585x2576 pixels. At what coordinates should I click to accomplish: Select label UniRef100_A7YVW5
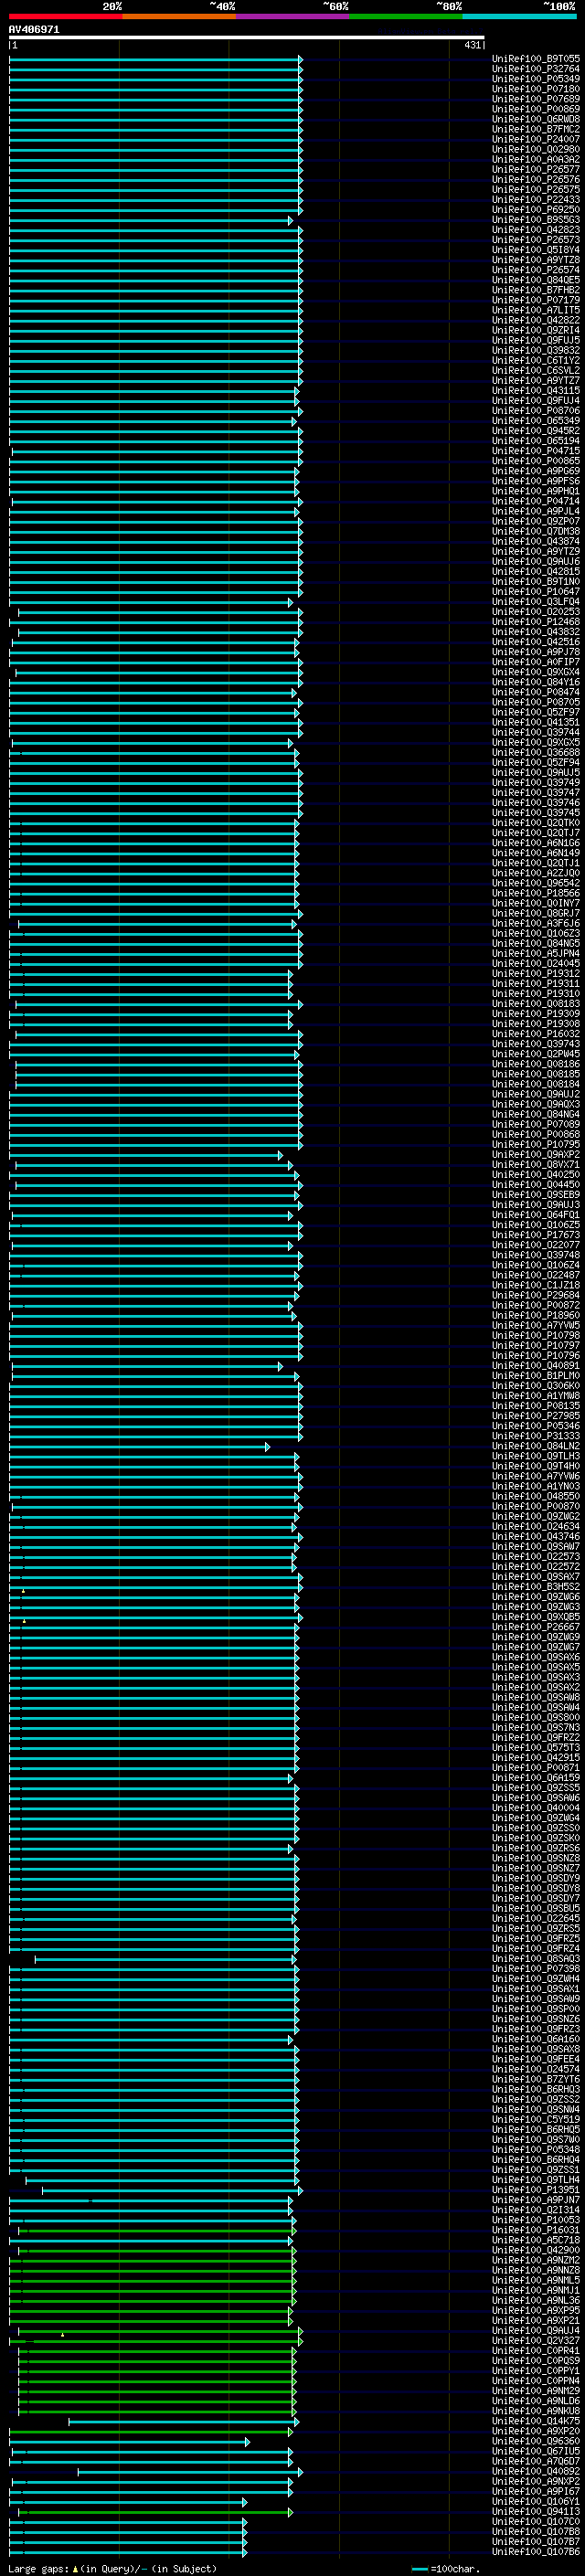[536, 1326]
